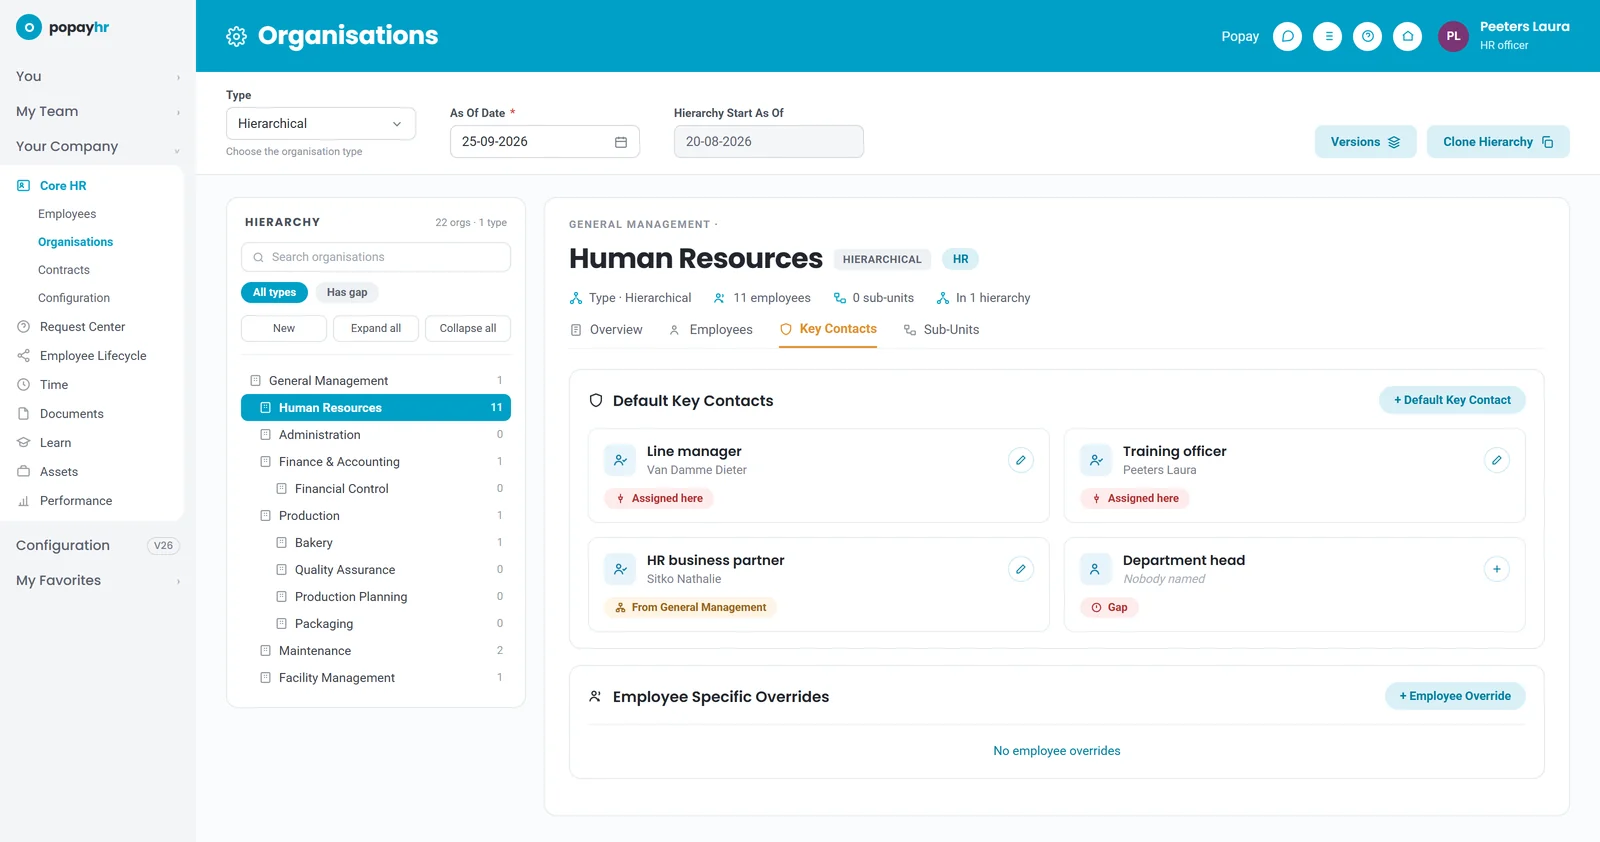Focus the Search organisations field

click(376, 257)
